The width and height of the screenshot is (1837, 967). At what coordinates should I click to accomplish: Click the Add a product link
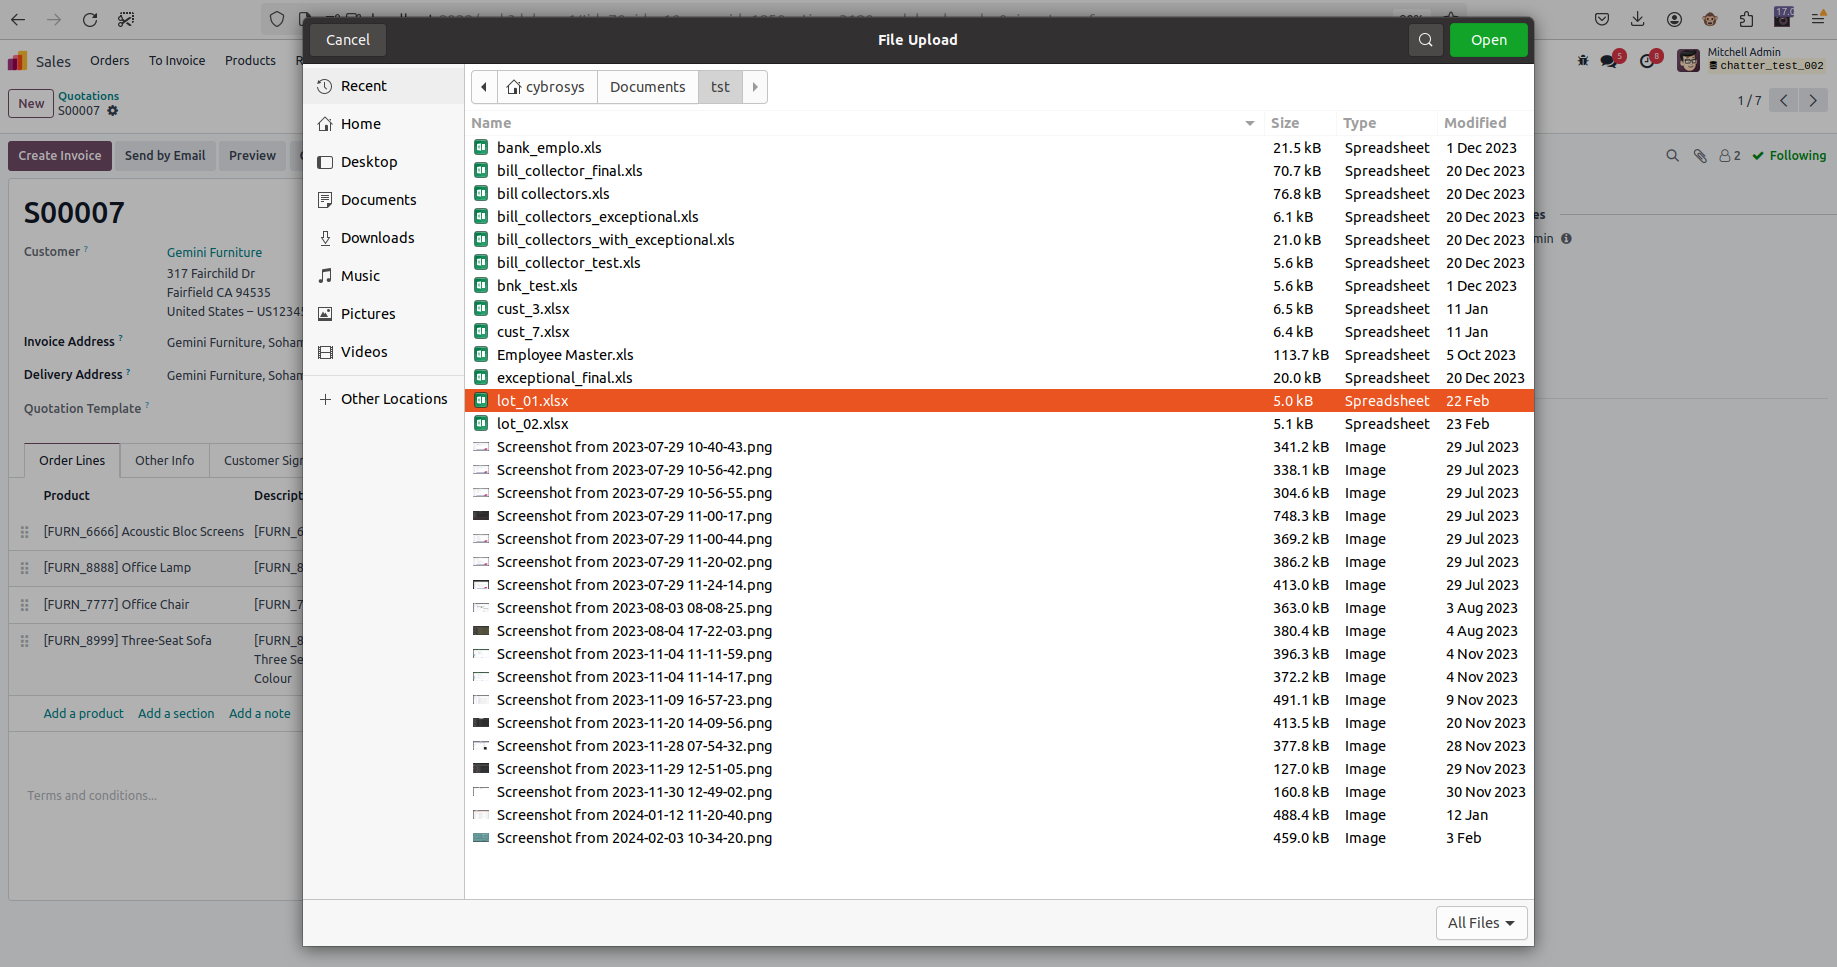pos(84,714)
